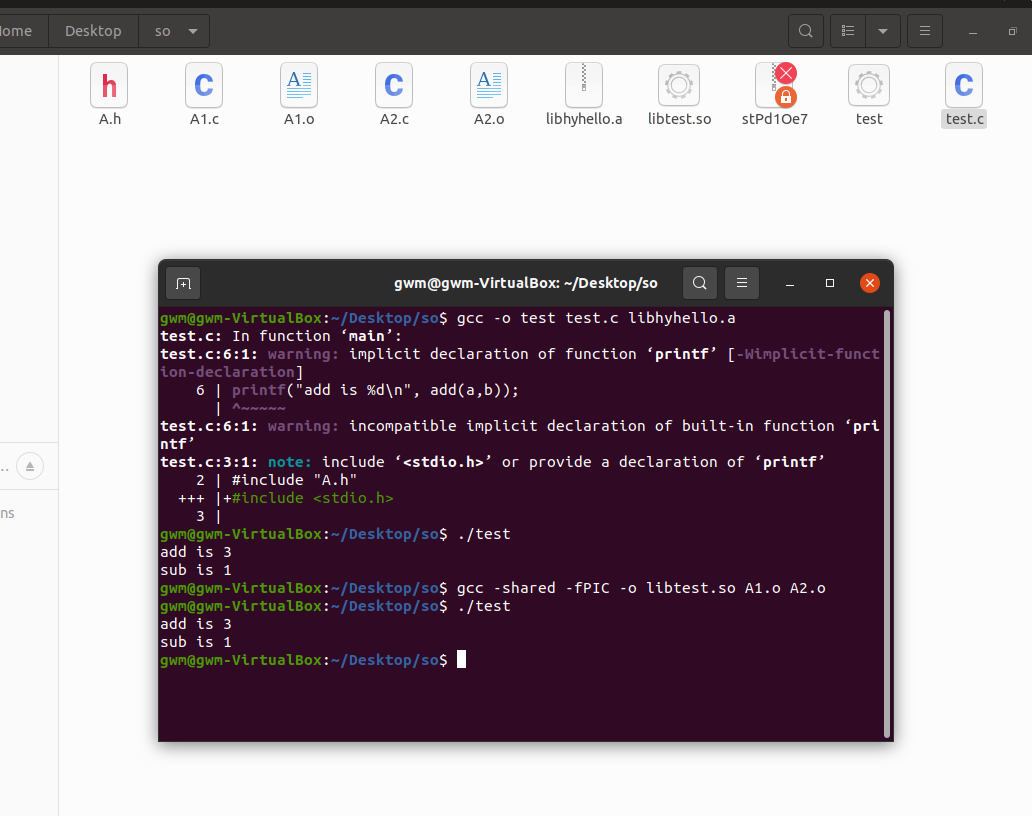
Task: Select the A1.o object file icon
Action: (299, 86)
